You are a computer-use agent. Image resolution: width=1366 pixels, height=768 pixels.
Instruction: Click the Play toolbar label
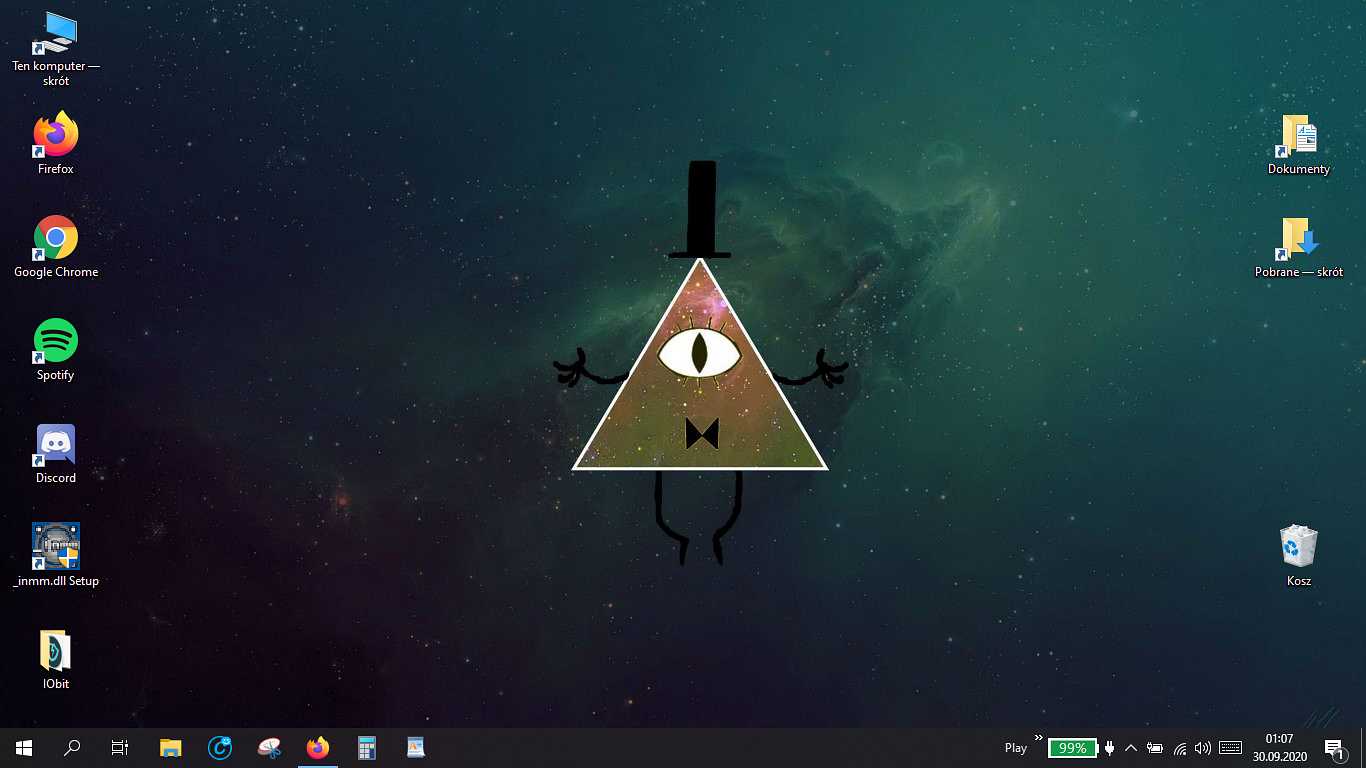1016,748
